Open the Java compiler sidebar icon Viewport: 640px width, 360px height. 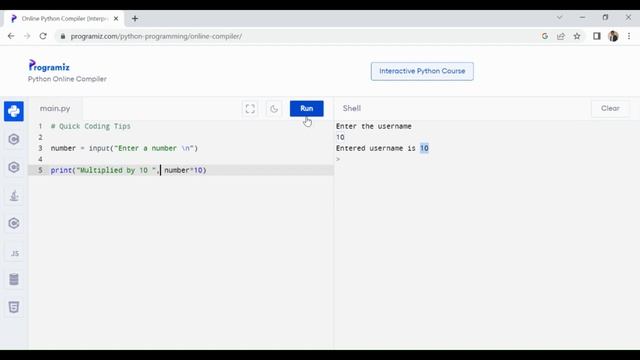point(14,196)
